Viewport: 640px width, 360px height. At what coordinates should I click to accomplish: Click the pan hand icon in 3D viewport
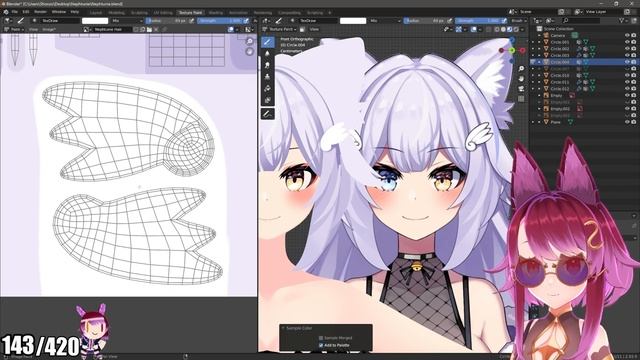tap(521, 78)
